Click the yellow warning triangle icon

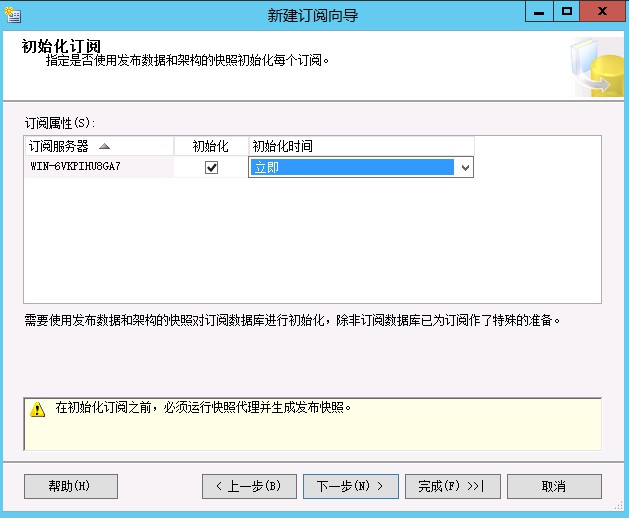tap(38, 409)
